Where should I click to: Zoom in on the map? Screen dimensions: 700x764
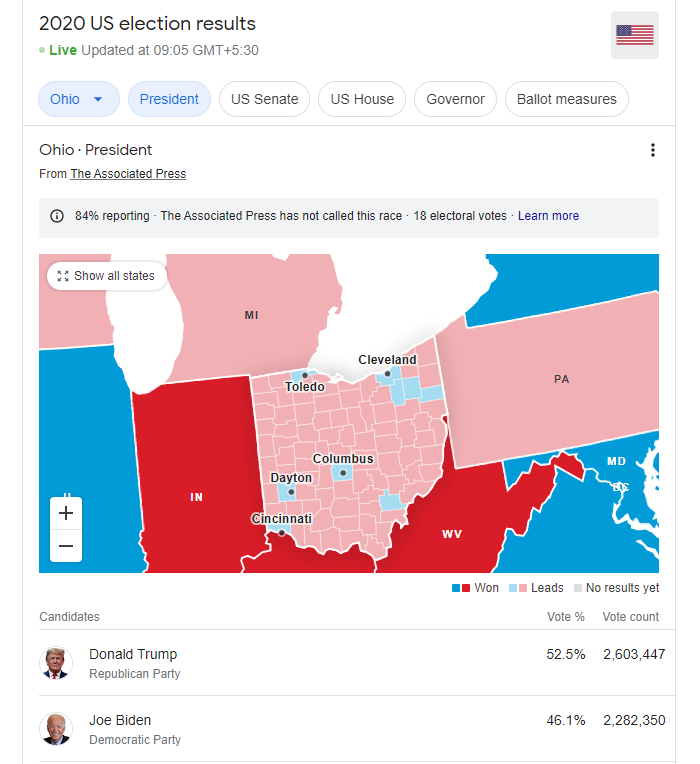66,513
